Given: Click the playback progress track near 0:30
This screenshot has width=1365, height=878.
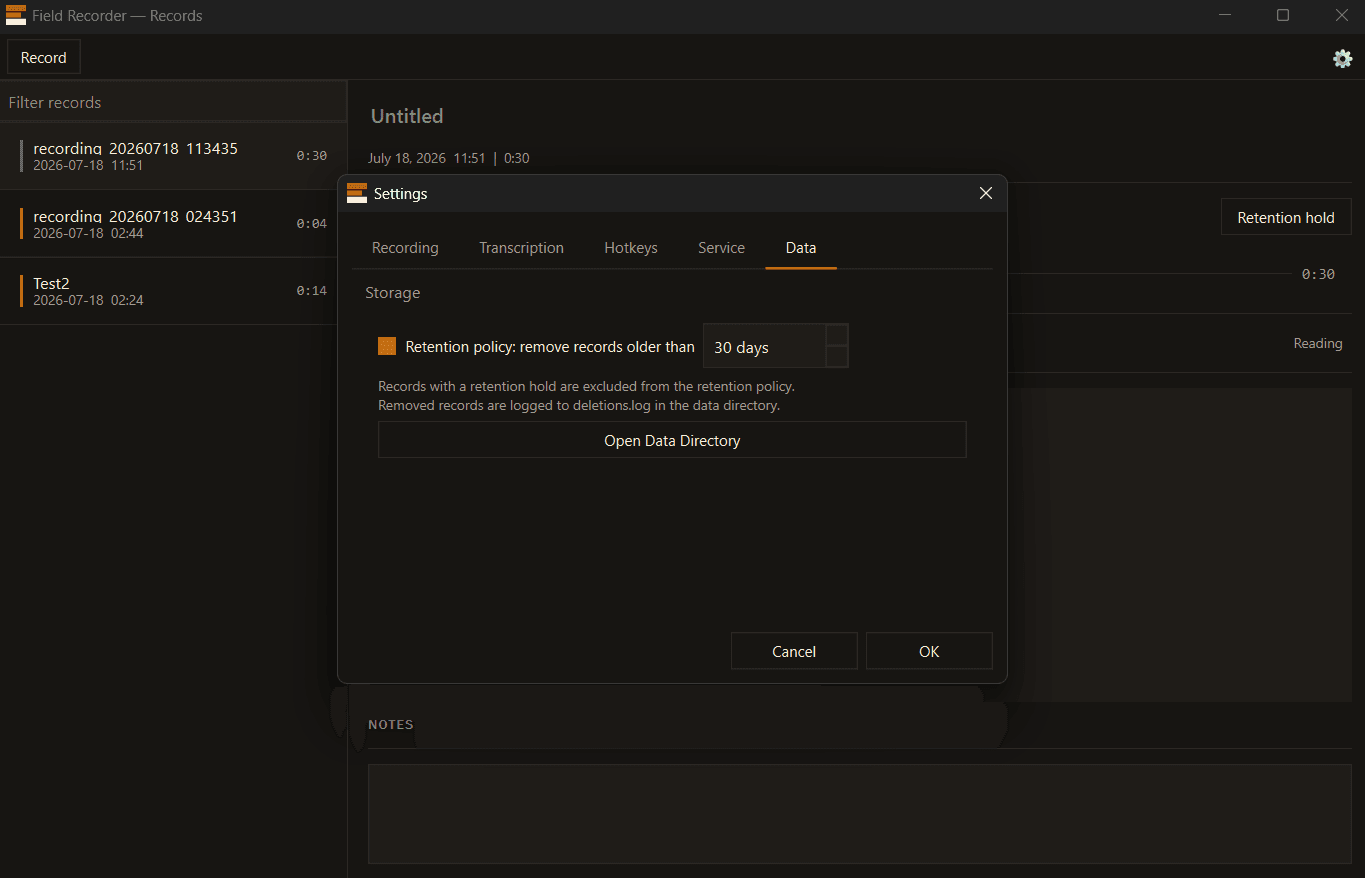Looking at the screenshot, I should [x=1150, y=273].
